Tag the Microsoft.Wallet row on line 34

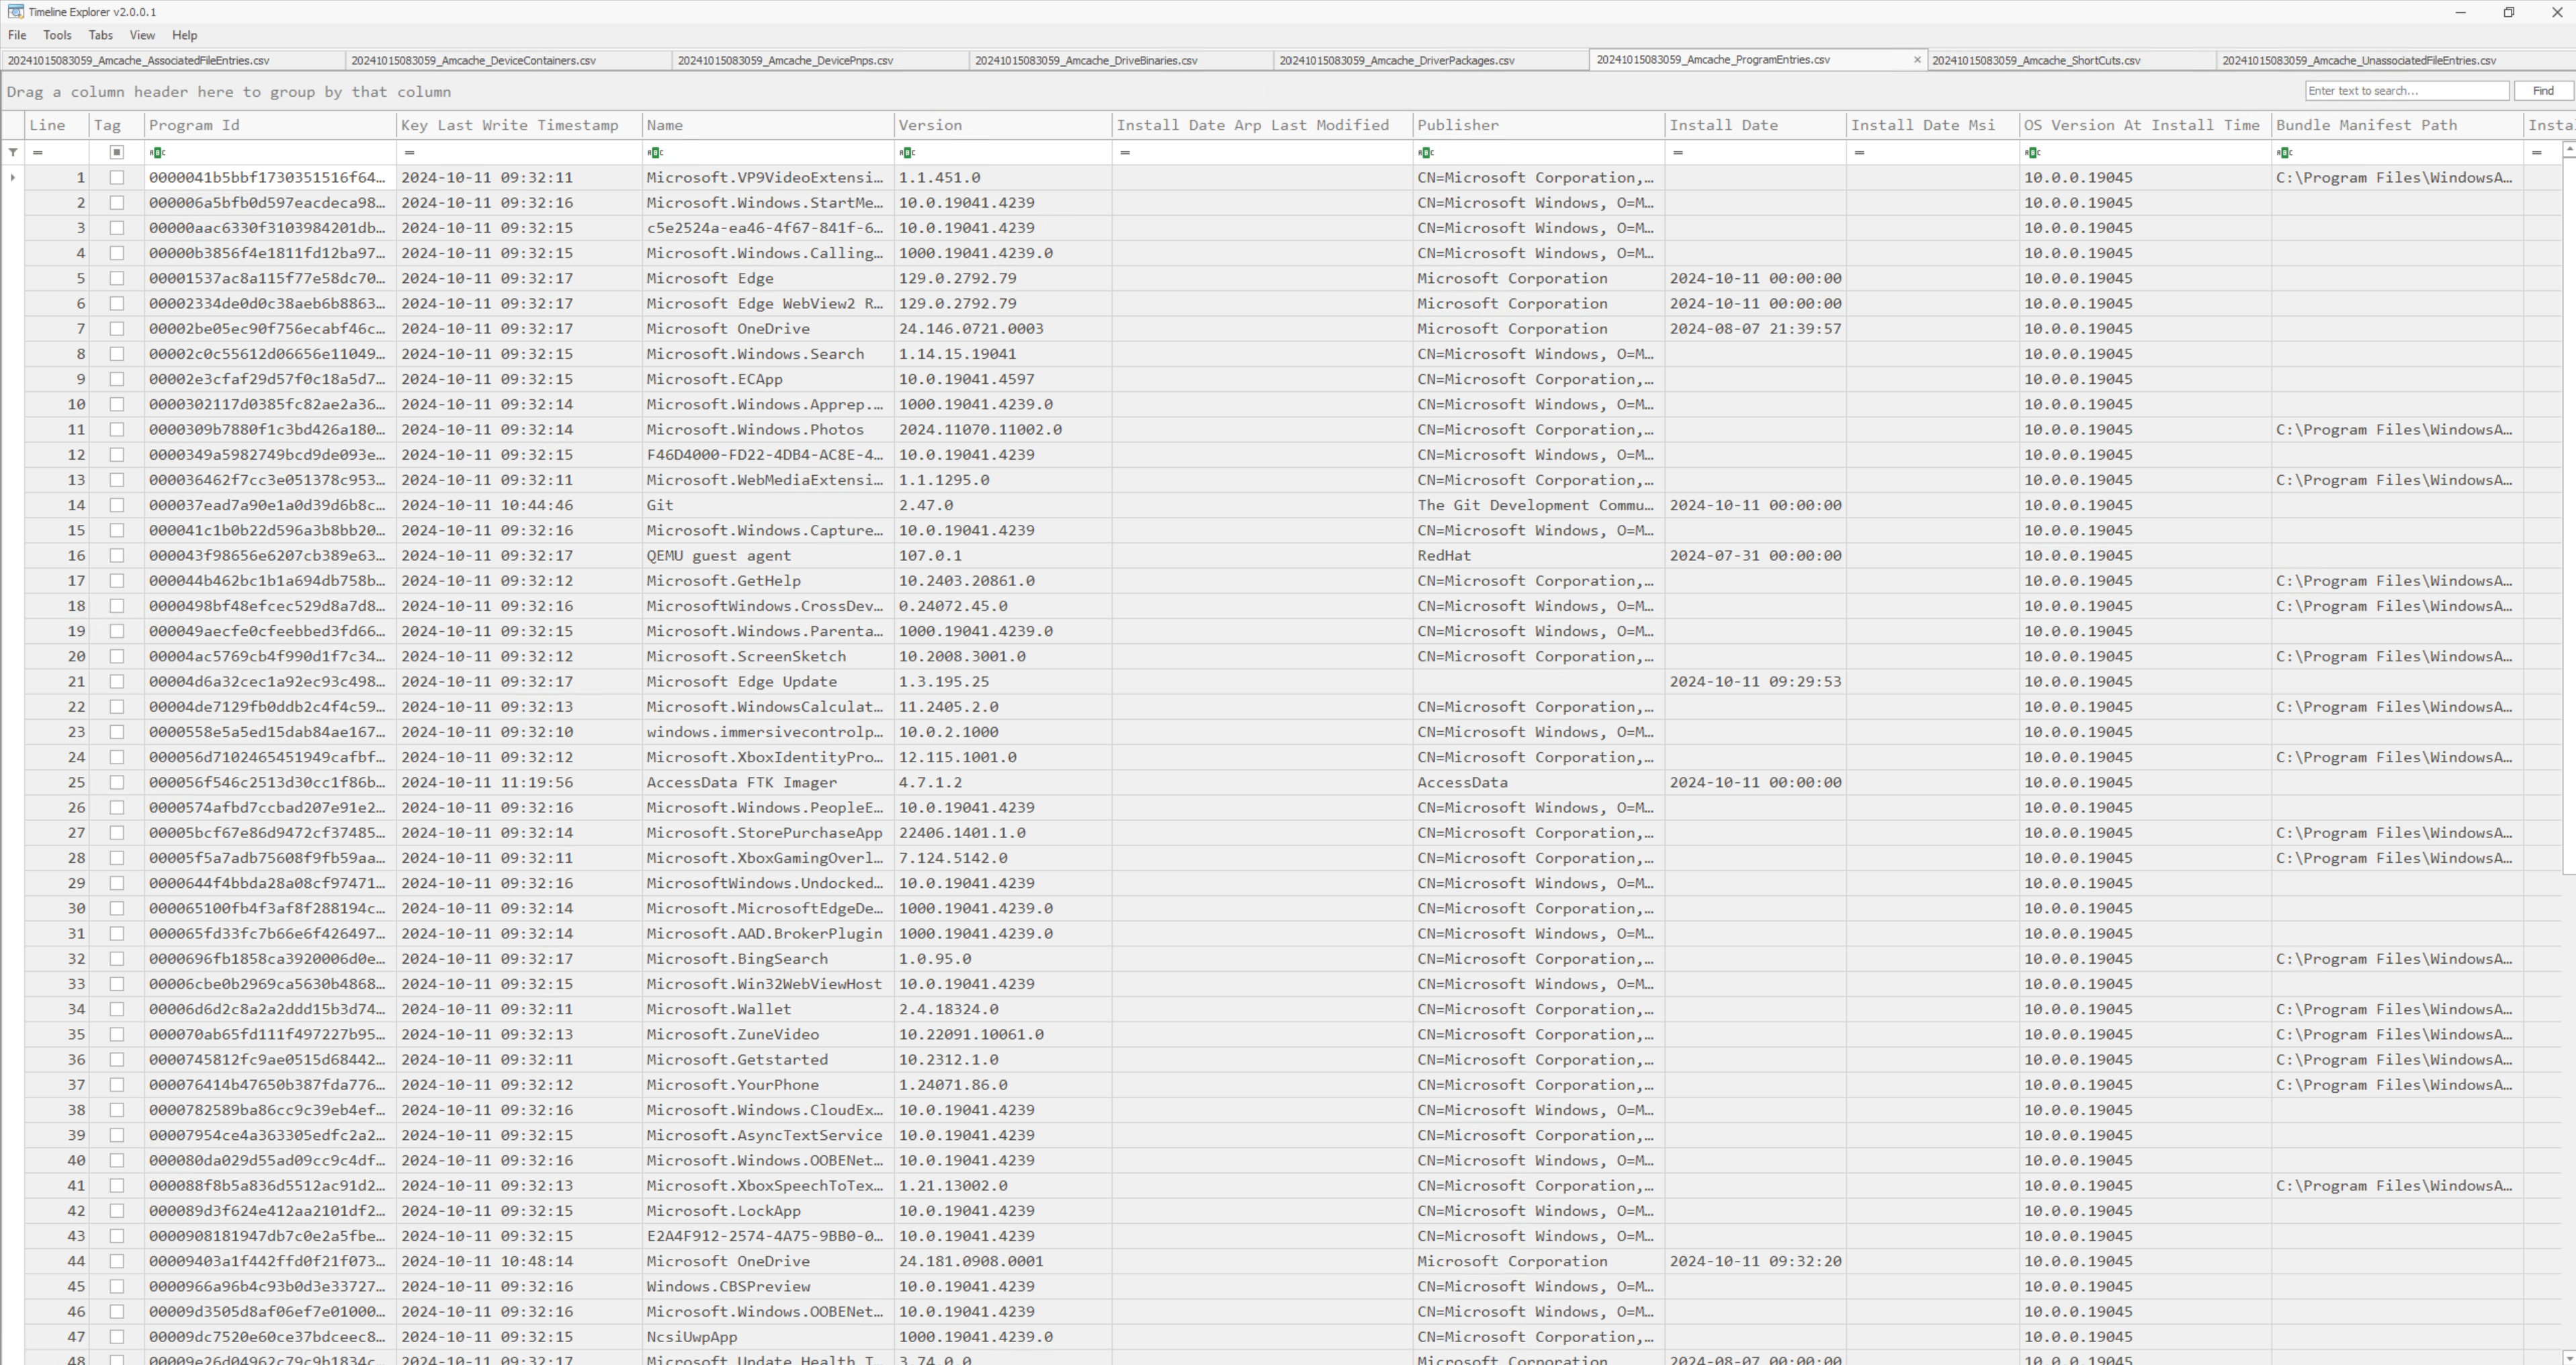tap(117, 1009)
